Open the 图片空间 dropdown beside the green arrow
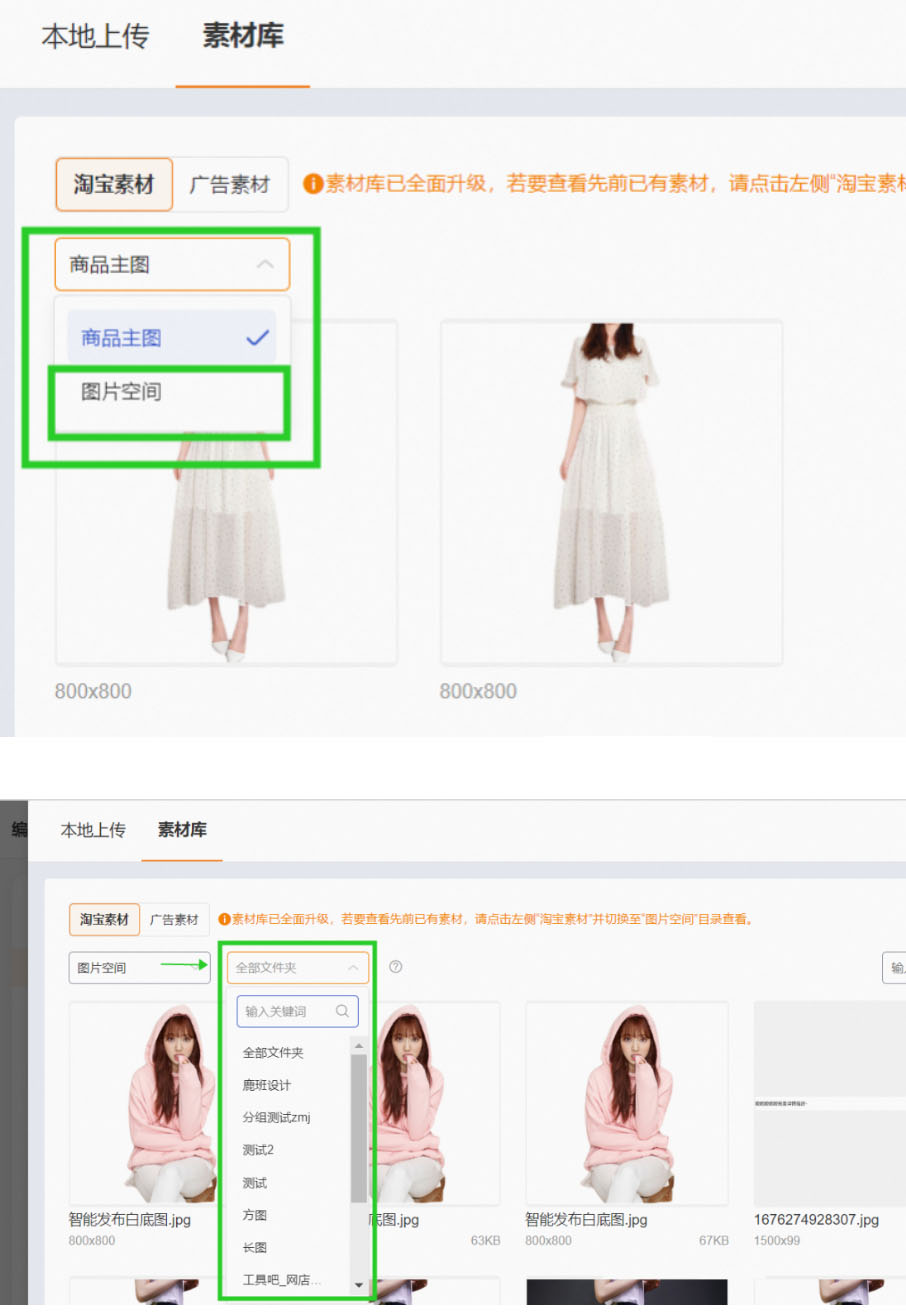Screen dimensions: 906x1313 (138, 968)
